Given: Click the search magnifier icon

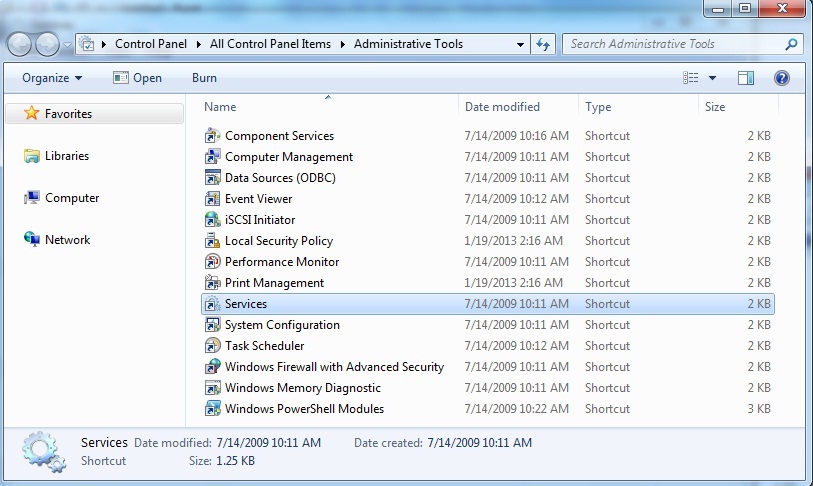Looking at the screenshot, I should [791, 44].
